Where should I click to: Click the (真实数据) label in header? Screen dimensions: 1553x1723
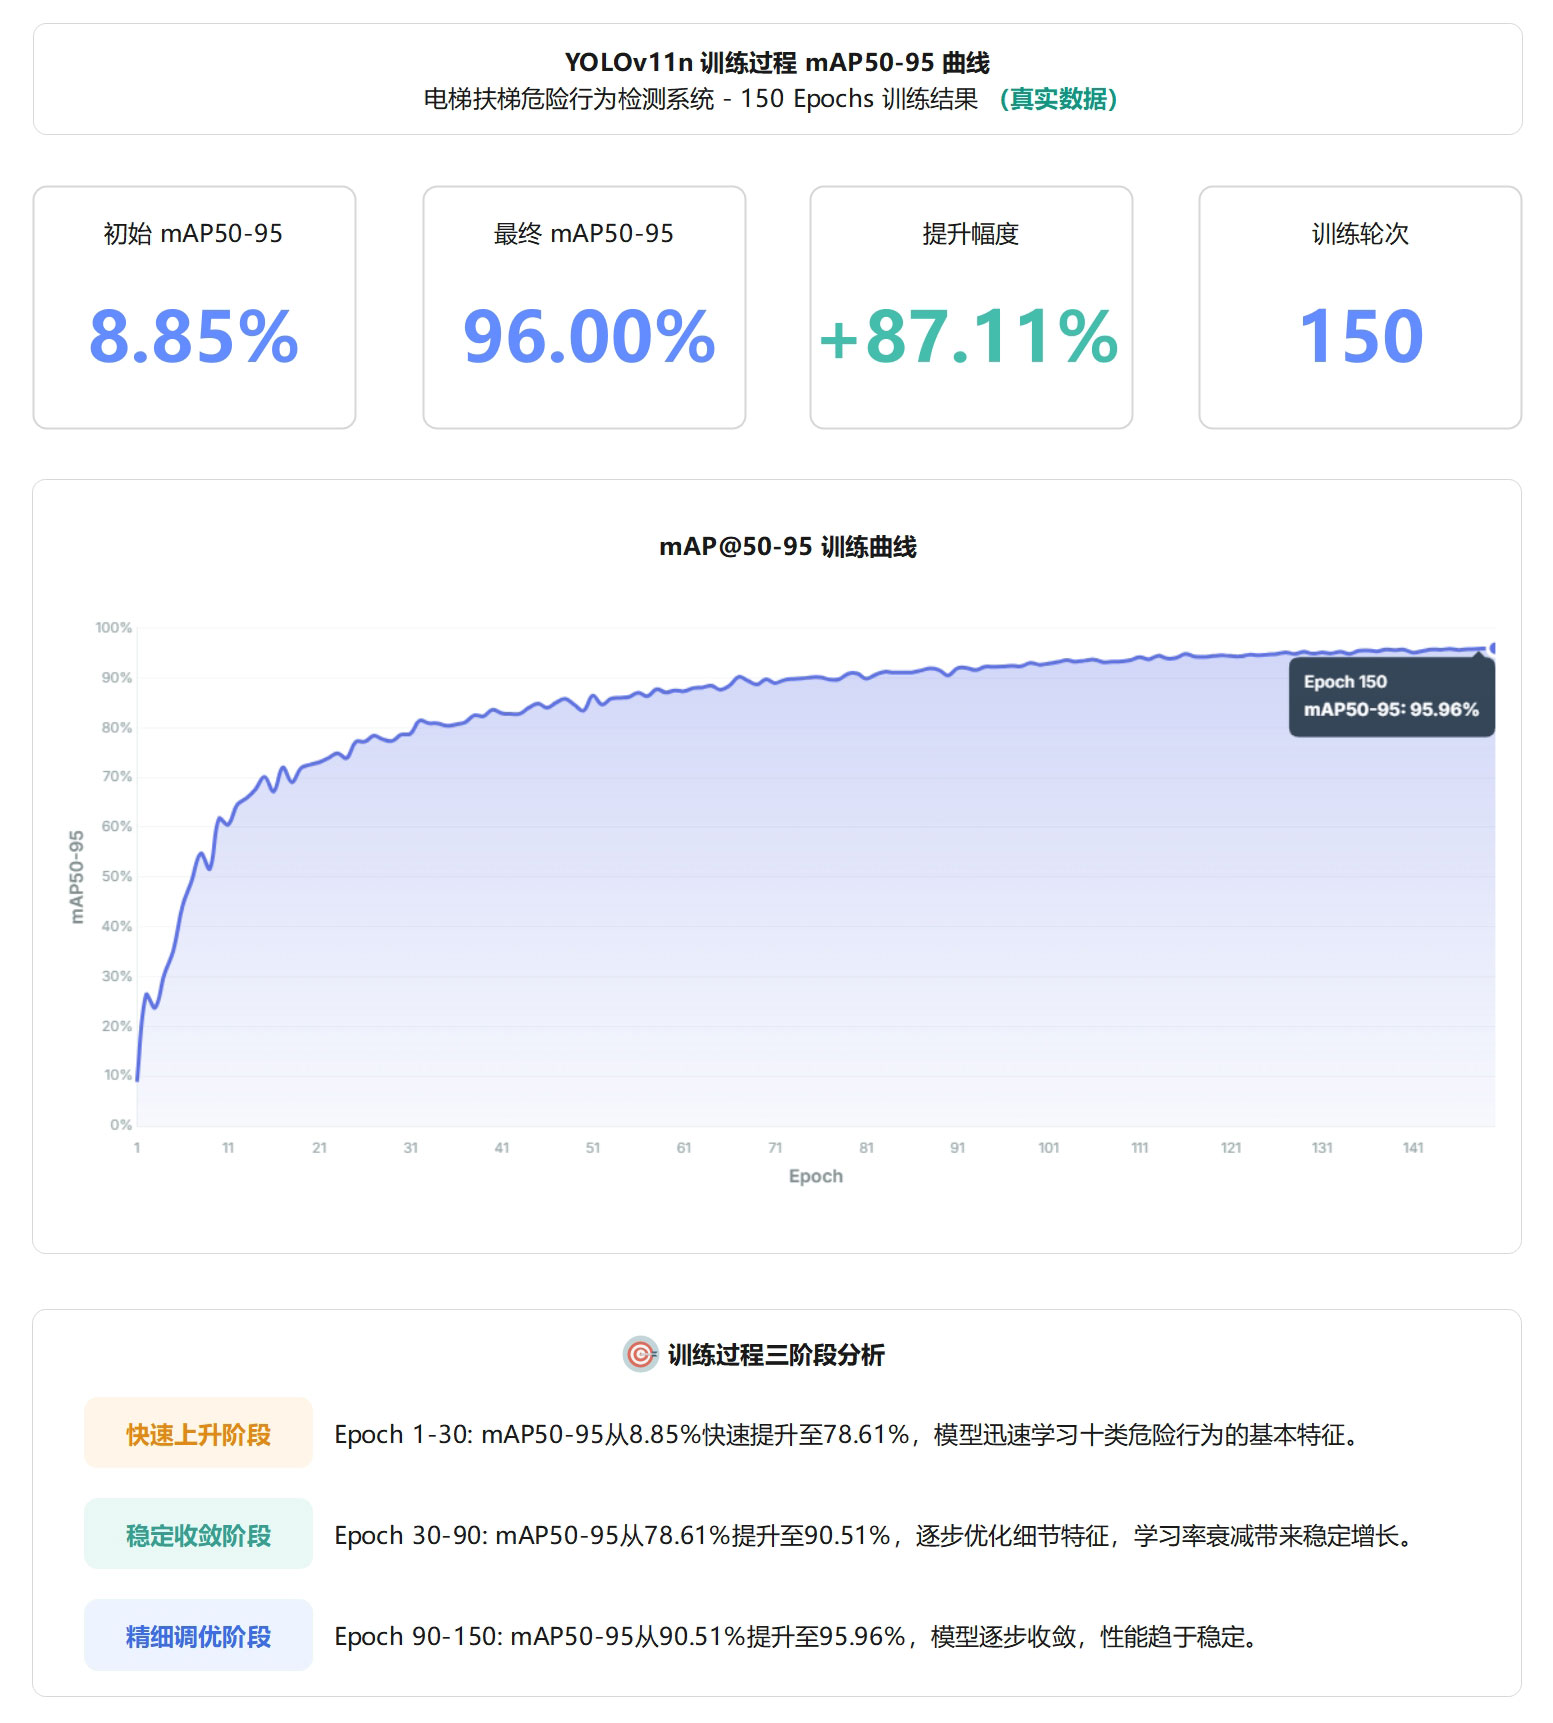[1059, 99]
